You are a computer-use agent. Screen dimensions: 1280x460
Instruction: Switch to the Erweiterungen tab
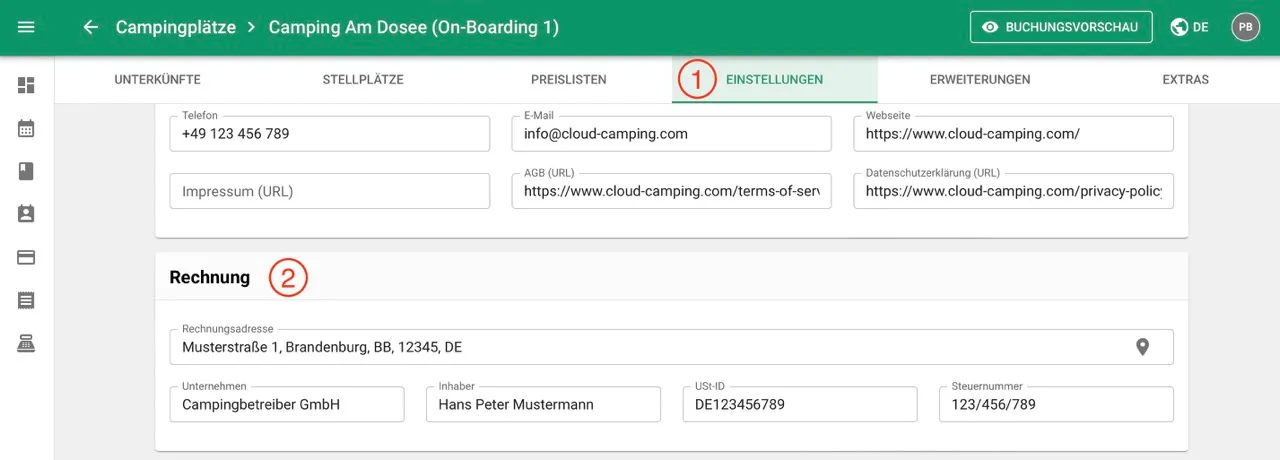pos(979,80)
